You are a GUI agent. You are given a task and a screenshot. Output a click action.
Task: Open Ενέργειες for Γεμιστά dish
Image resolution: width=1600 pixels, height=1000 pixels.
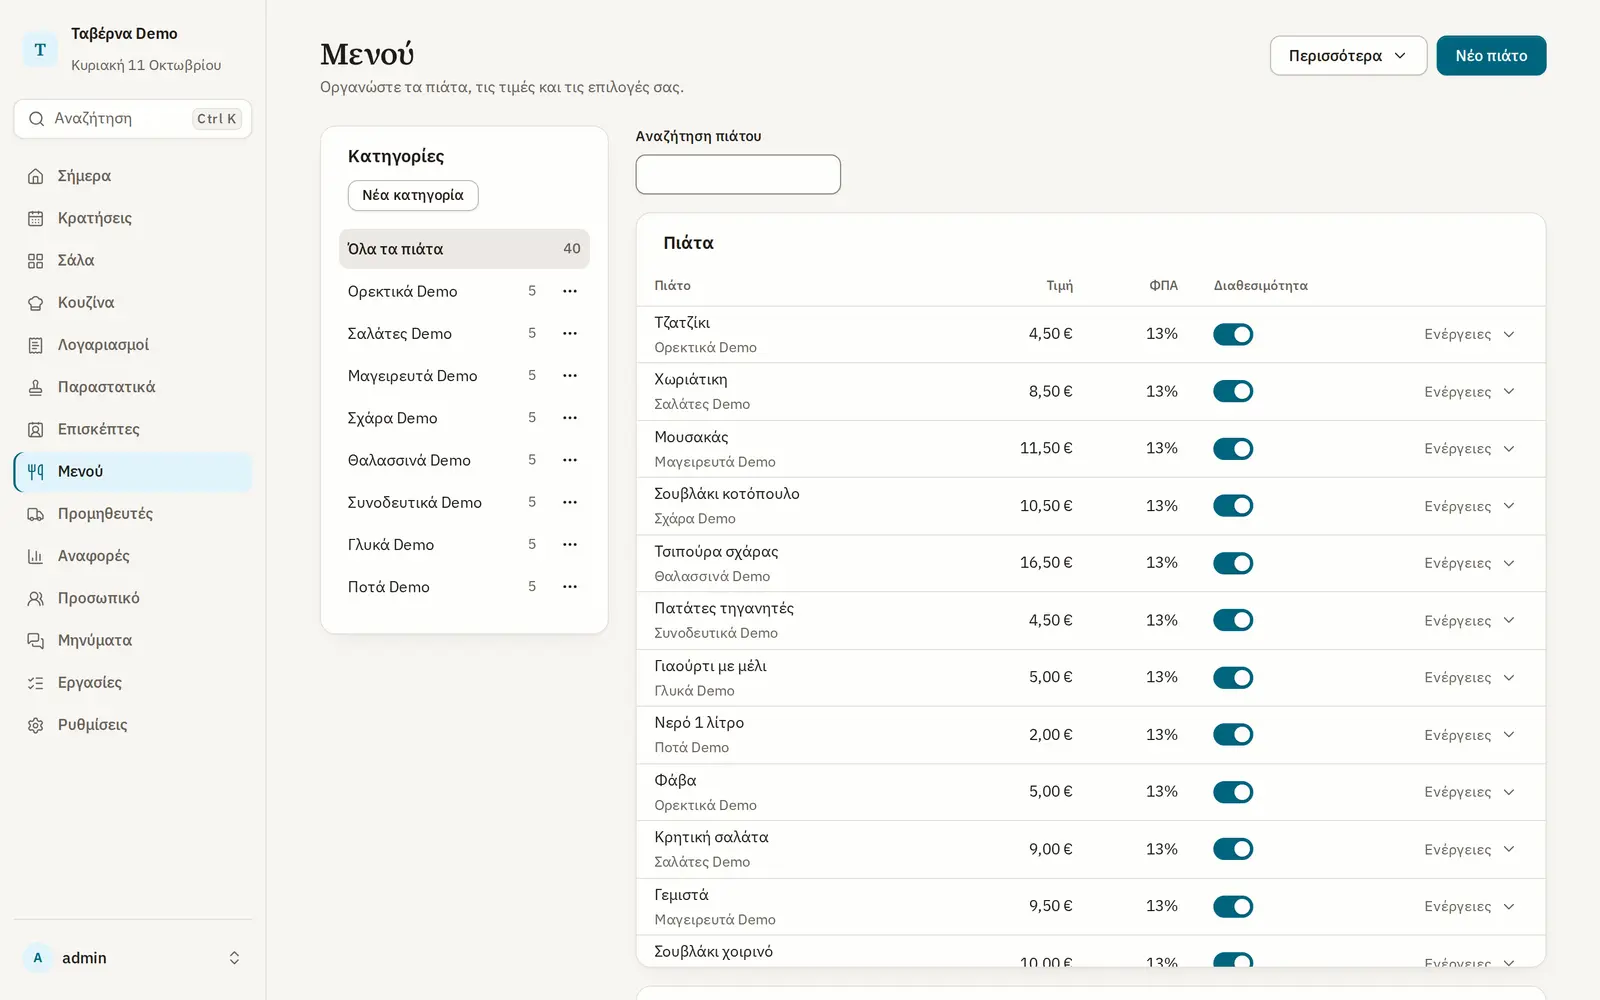pyautogui.click(x=1469, y=907)
